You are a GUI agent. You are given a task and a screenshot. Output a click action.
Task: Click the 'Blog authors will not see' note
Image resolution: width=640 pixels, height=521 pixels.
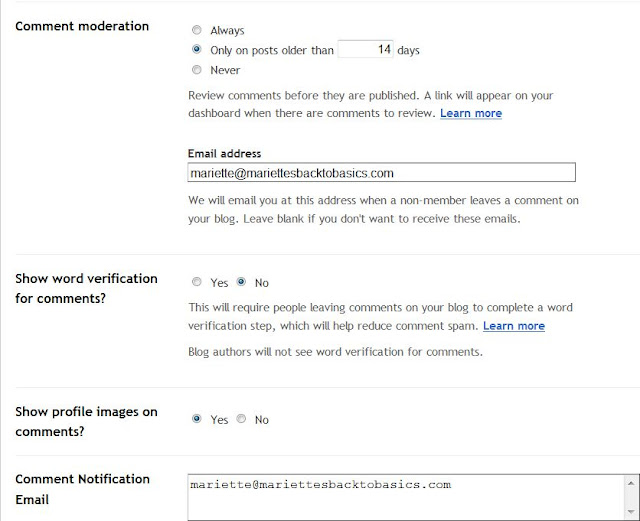(335, 352)
